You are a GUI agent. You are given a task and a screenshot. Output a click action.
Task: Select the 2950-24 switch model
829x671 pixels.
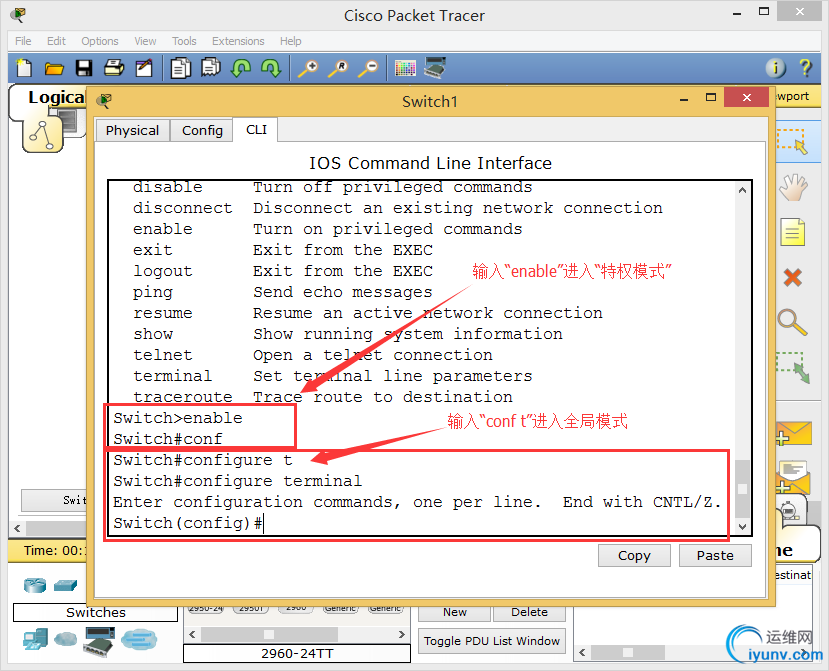206,608
